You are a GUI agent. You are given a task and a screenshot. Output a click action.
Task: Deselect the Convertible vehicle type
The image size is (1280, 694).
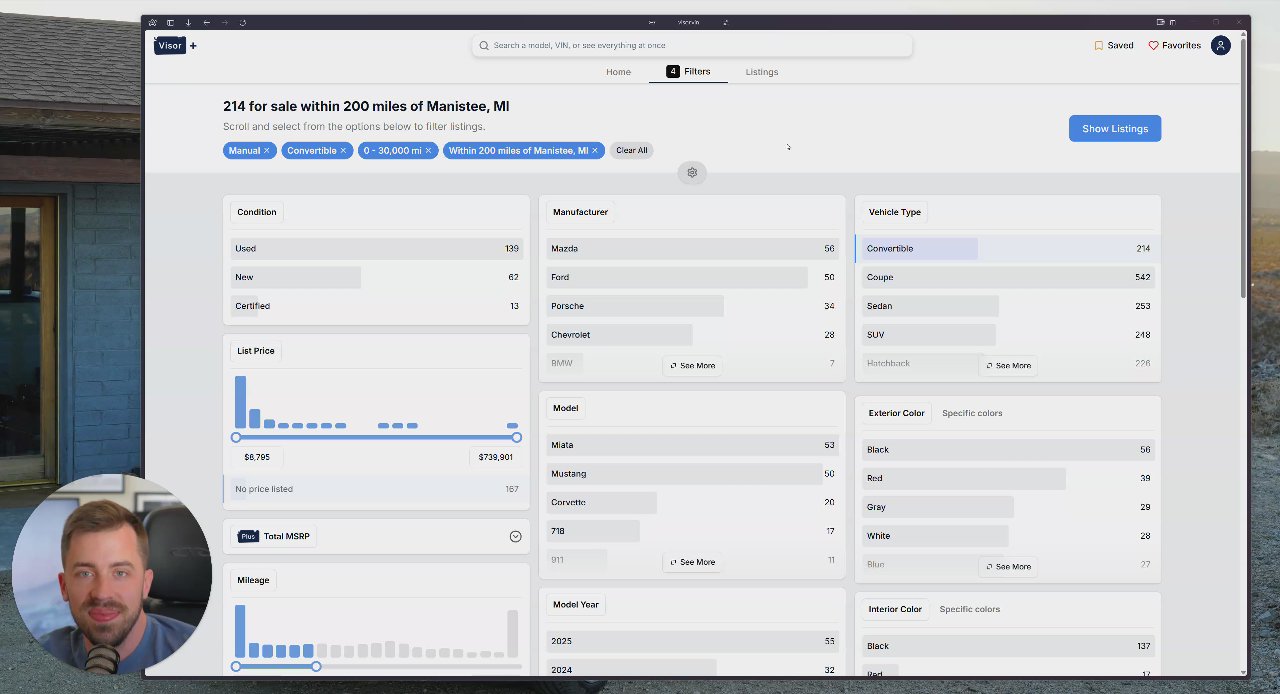tap(1008, 248)
